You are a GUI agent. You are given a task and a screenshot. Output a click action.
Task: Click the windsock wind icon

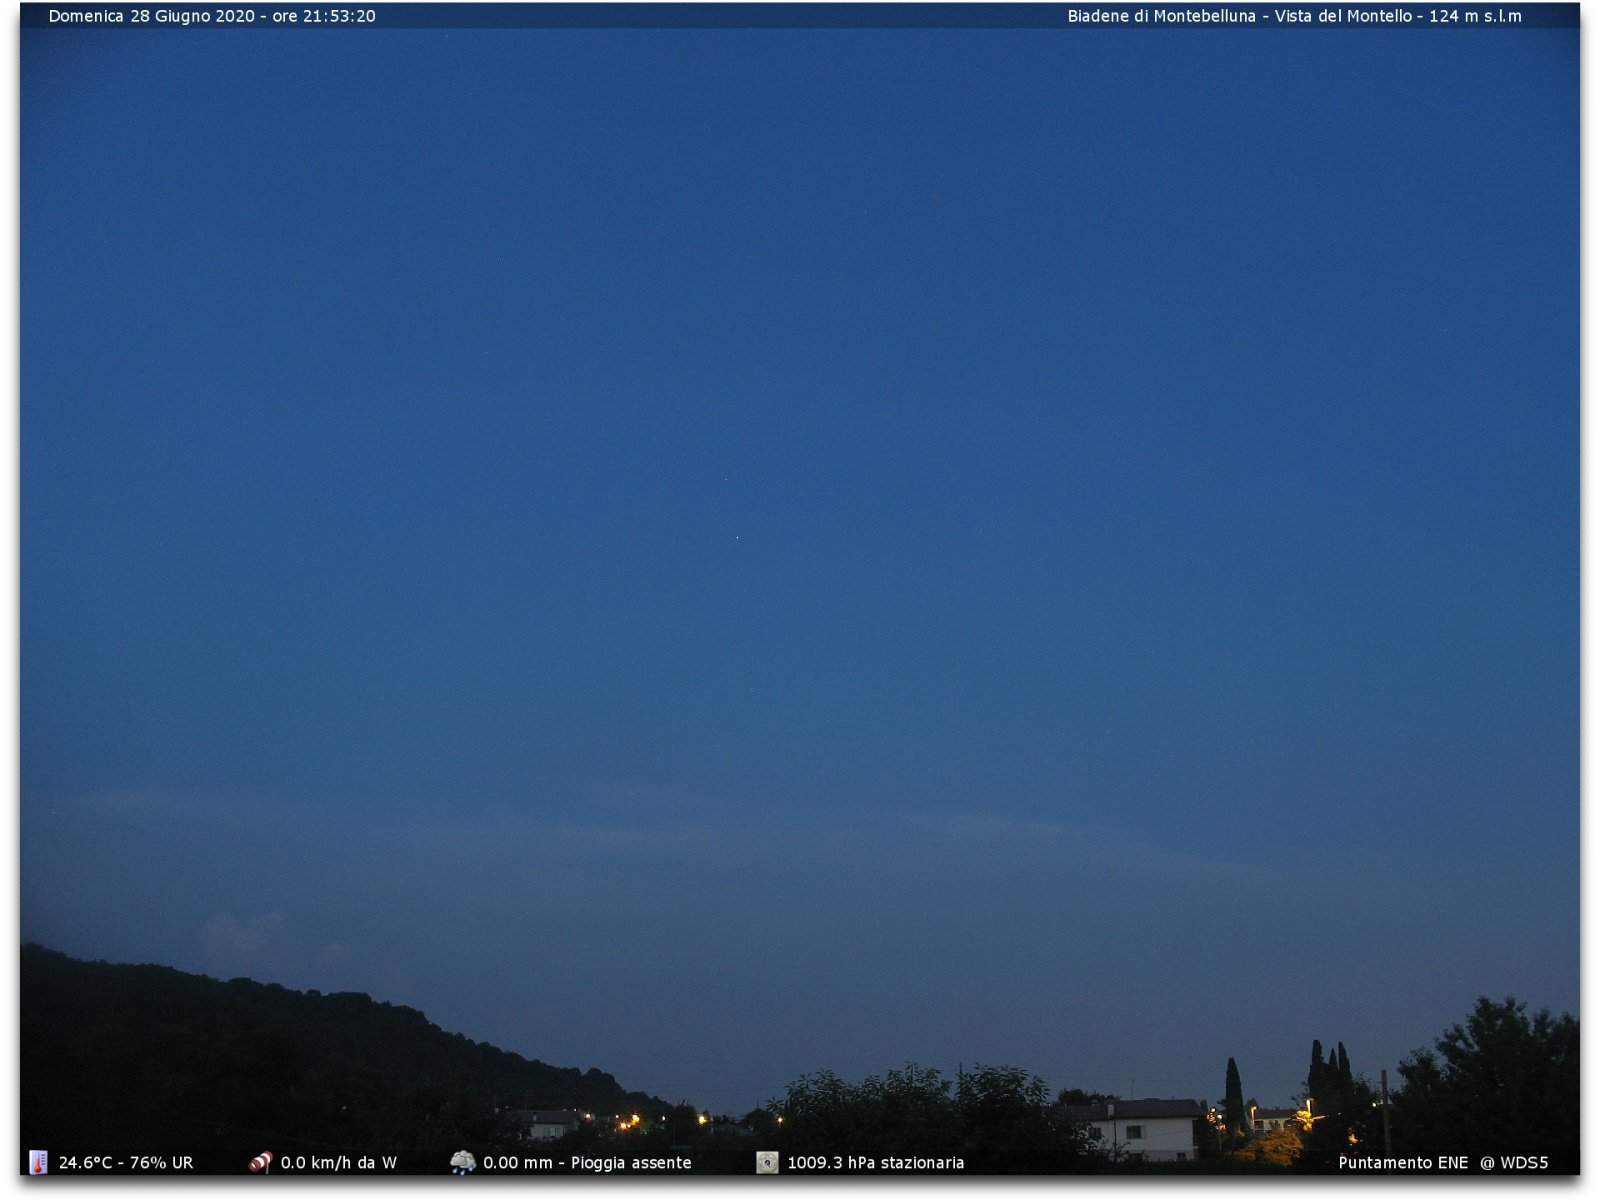point(260,1162)
